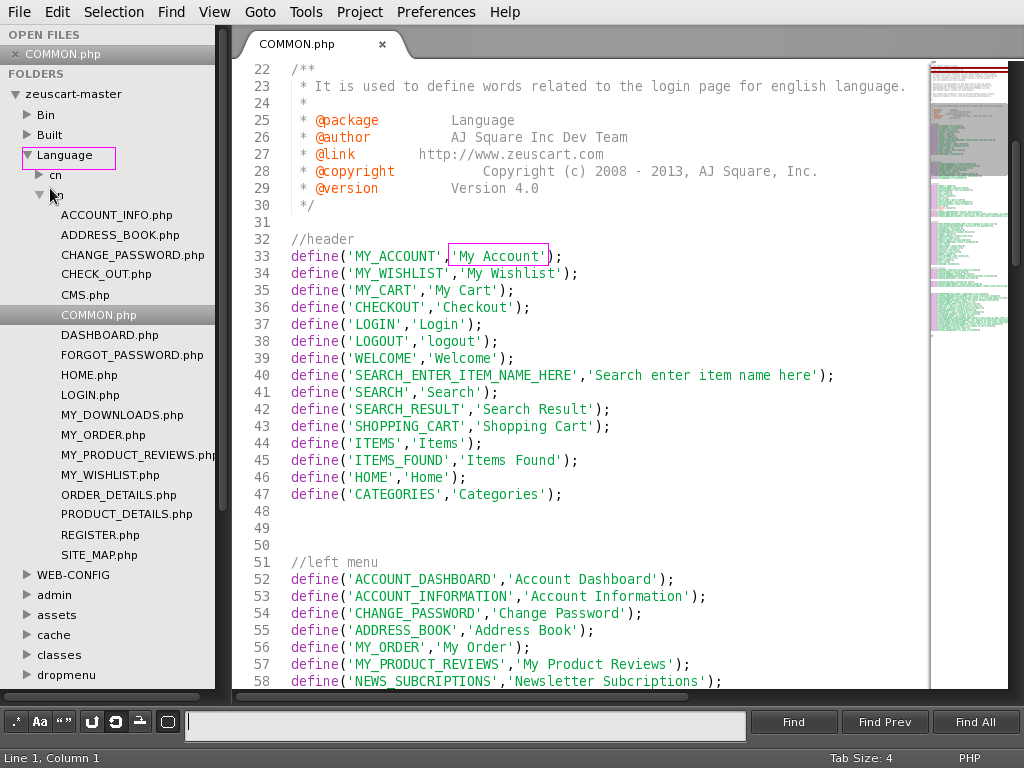This screenshot has width=1024, height=768.
Task: Expand the cn language folder
Action: point(39,174)
